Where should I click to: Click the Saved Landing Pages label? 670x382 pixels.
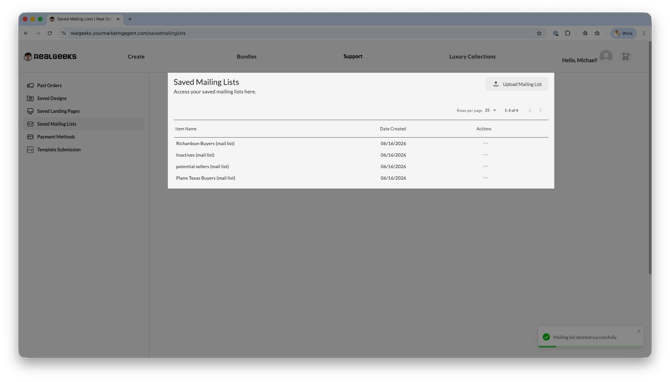pyautogui.click(x=58, y=111)
